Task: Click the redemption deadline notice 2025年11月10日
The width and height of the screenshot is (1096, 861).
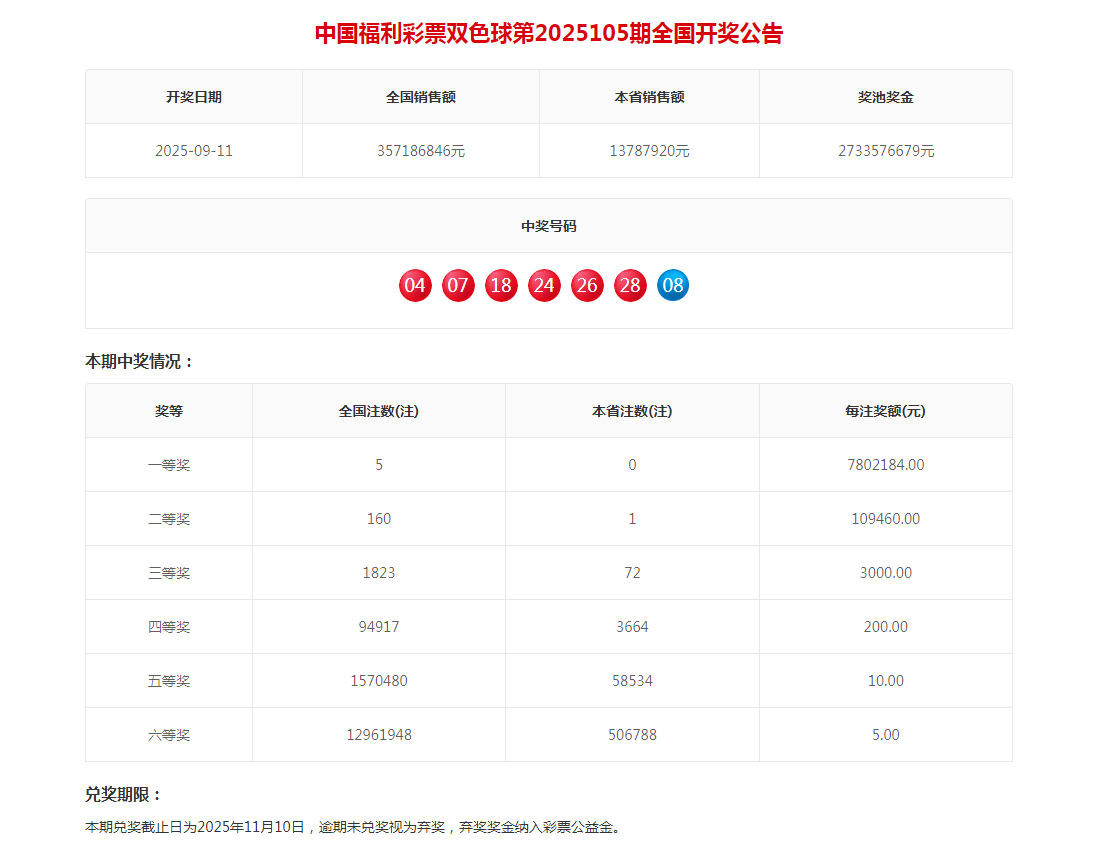Action: (252, 827)
